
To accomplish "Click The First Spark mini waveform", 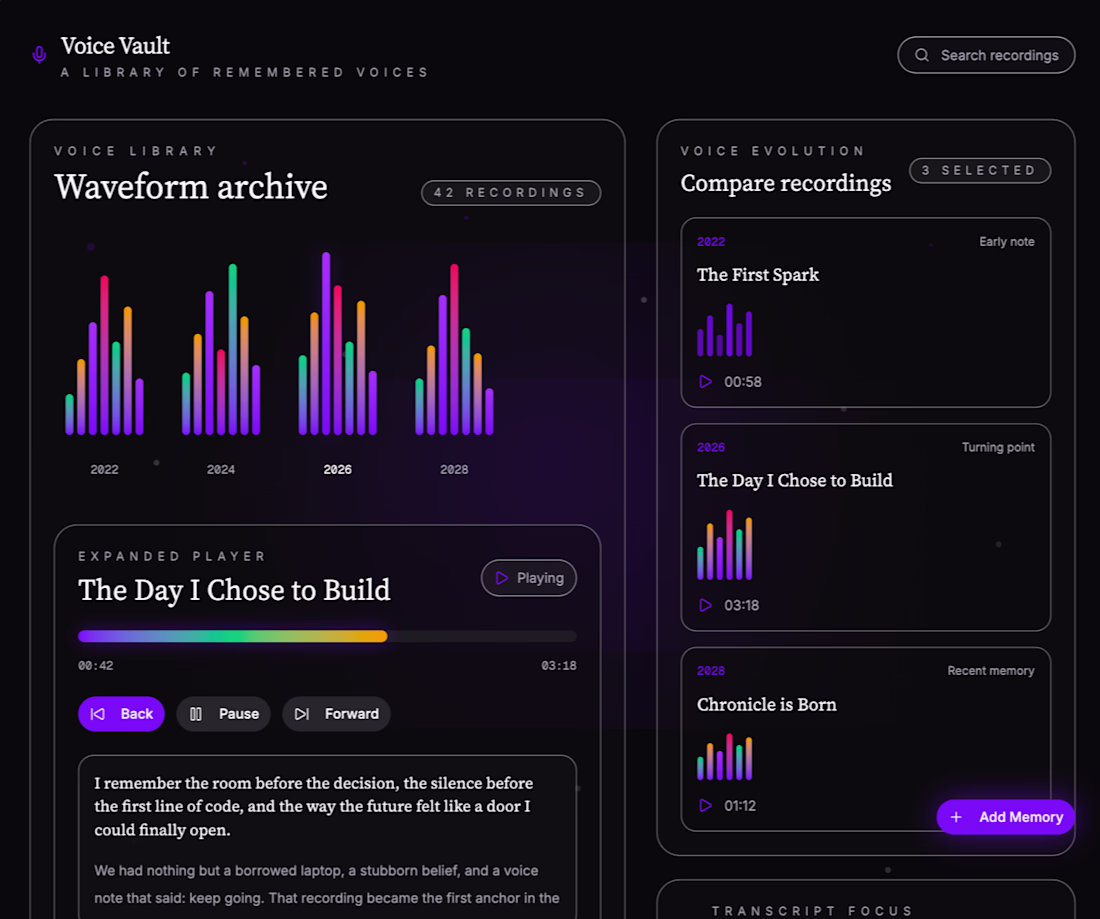I will (x=725, y=330).
